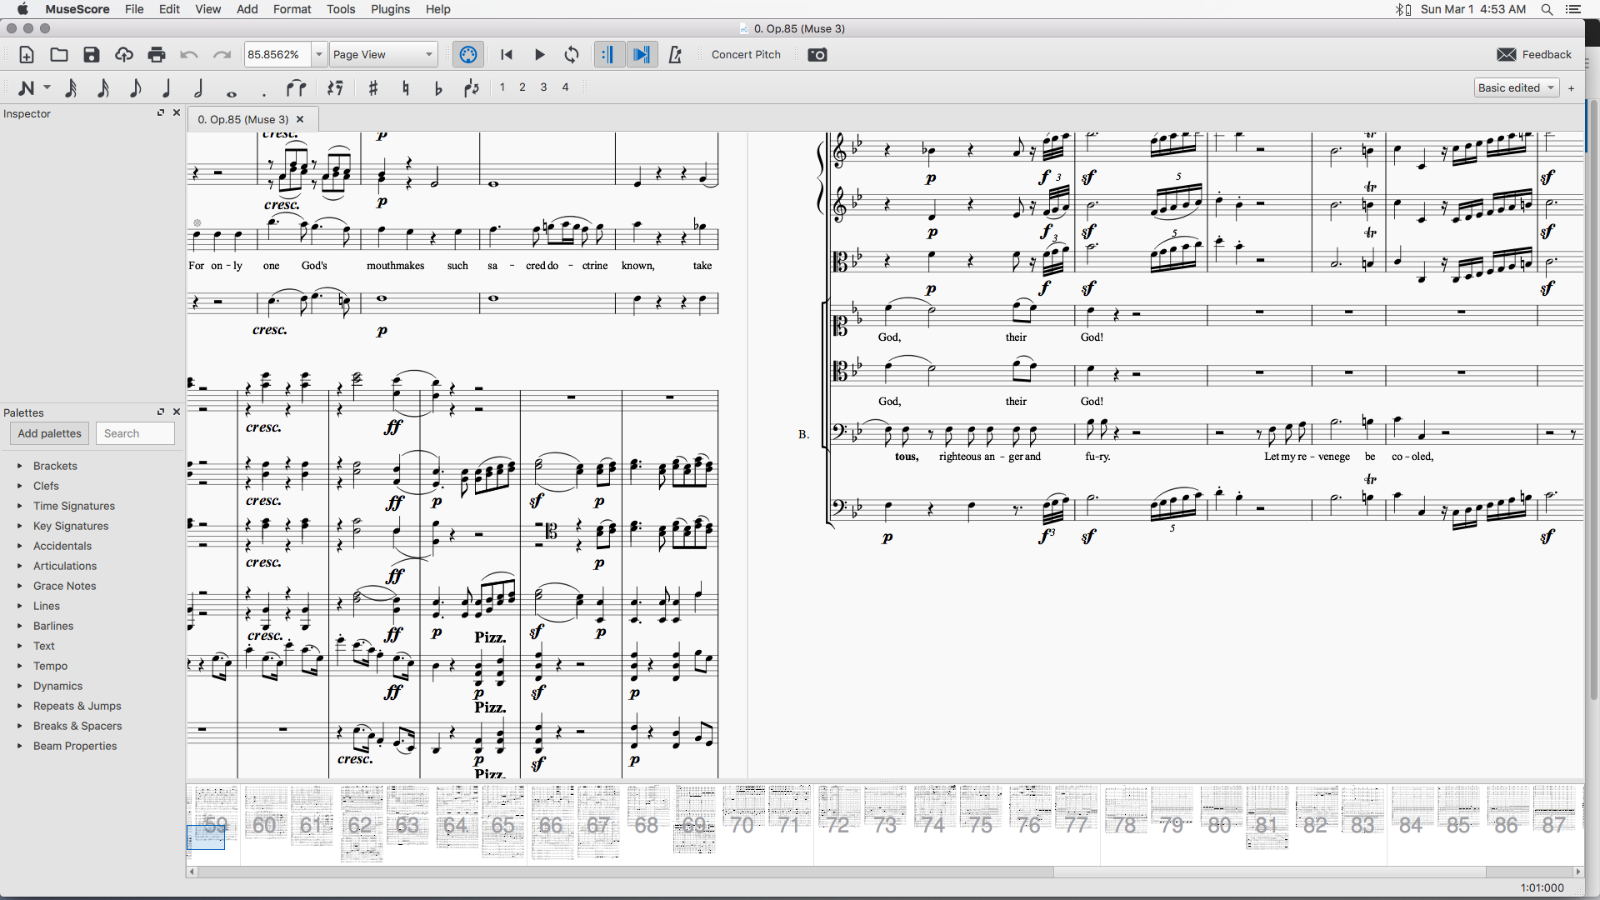Open the File menu
1600x900 pixels.
[x=134, y=9]
